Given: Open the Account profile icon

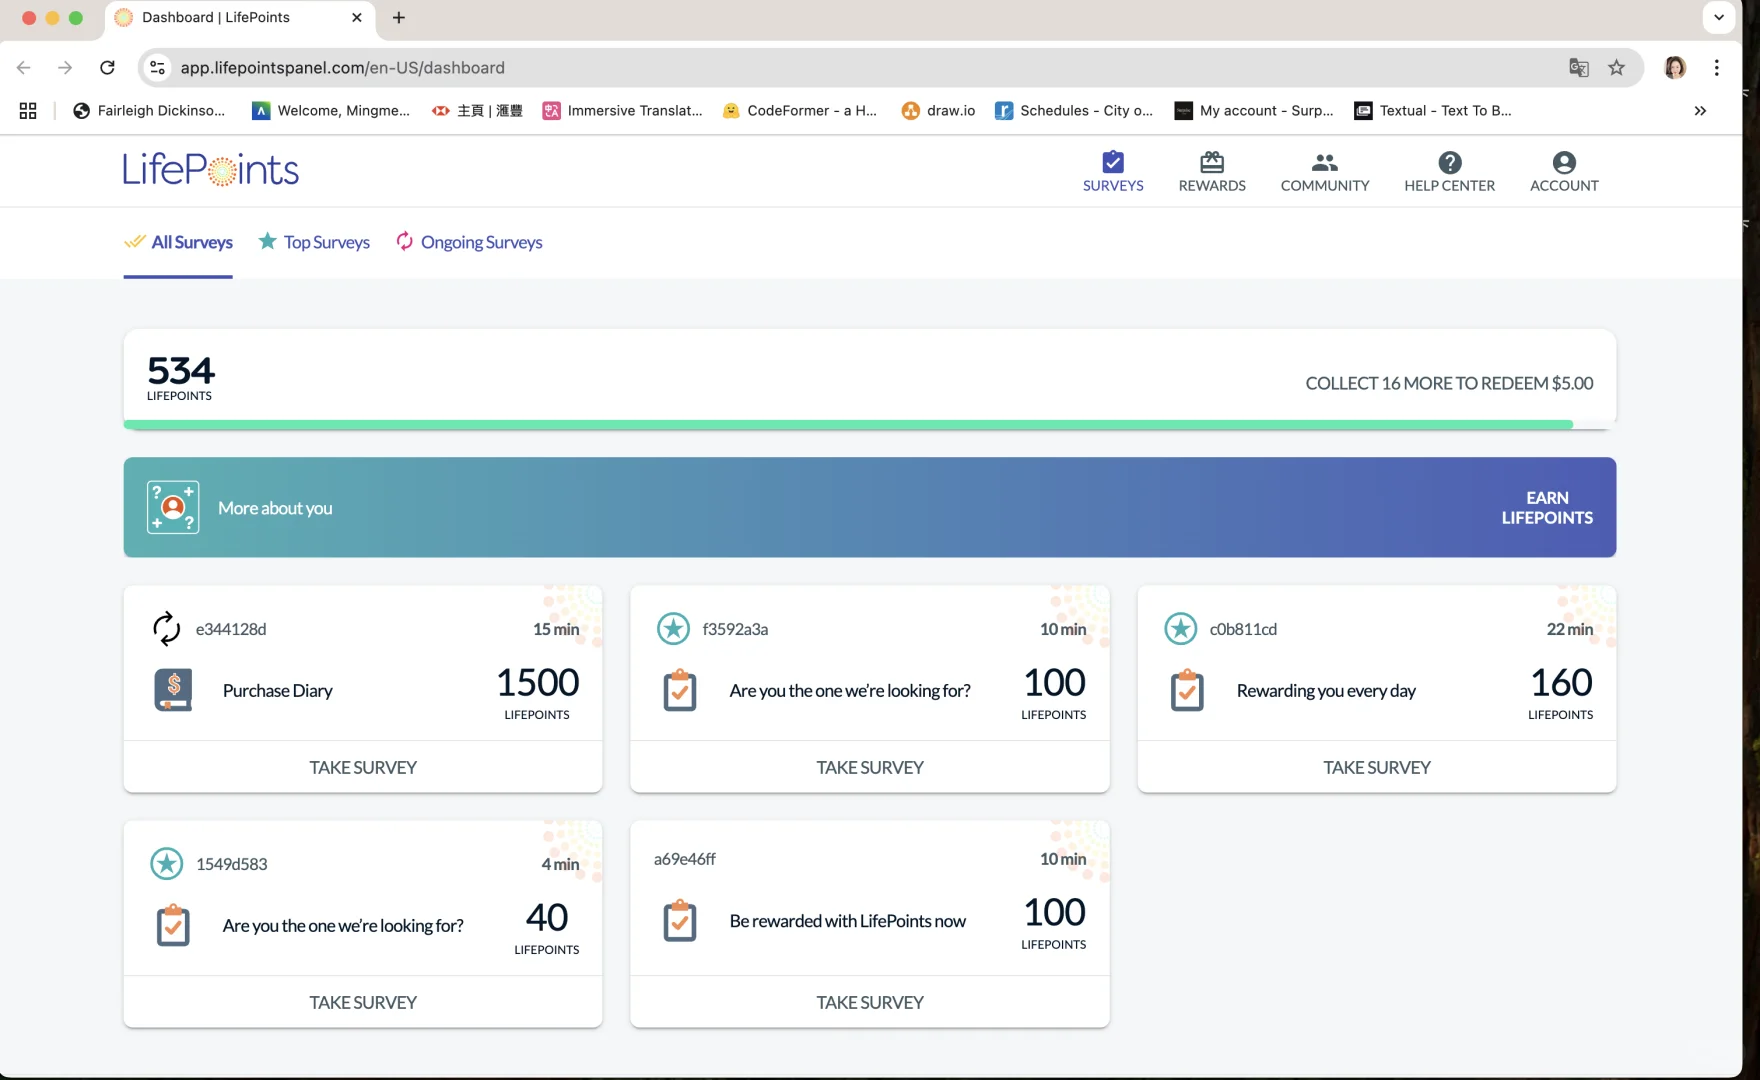Looking at the screenshot, I should pos(1564,162).
